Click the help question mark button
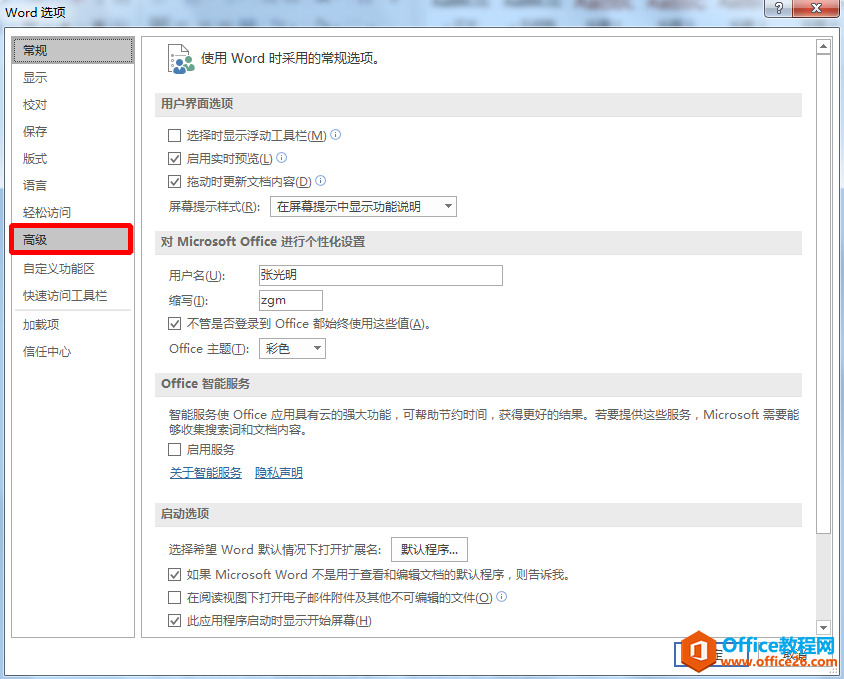 tap(778, 8)
